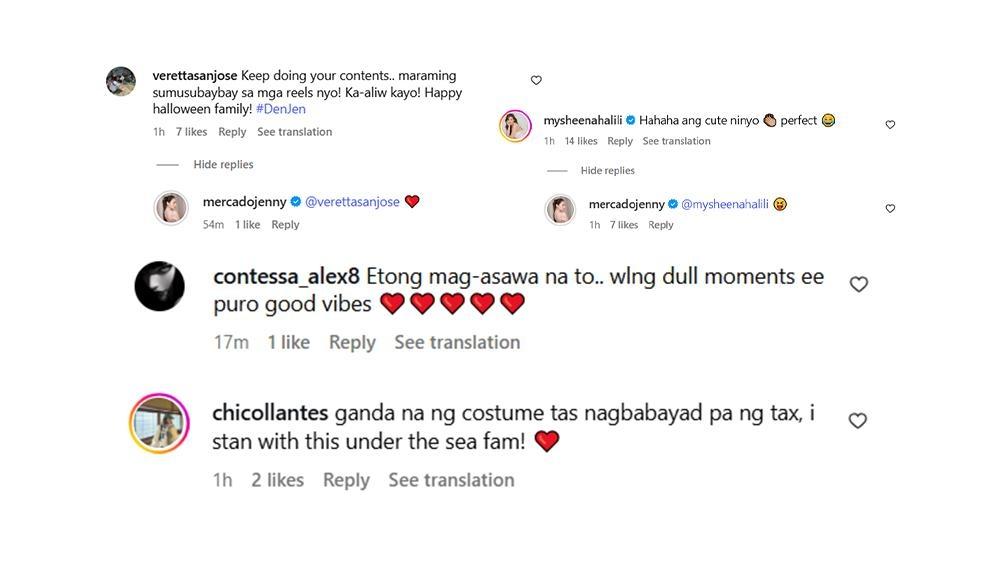The width and height of the screenshot is (1000, 563).
Task: Collapse replies under mysheenahalili's comment
Action: pos(607,170)
